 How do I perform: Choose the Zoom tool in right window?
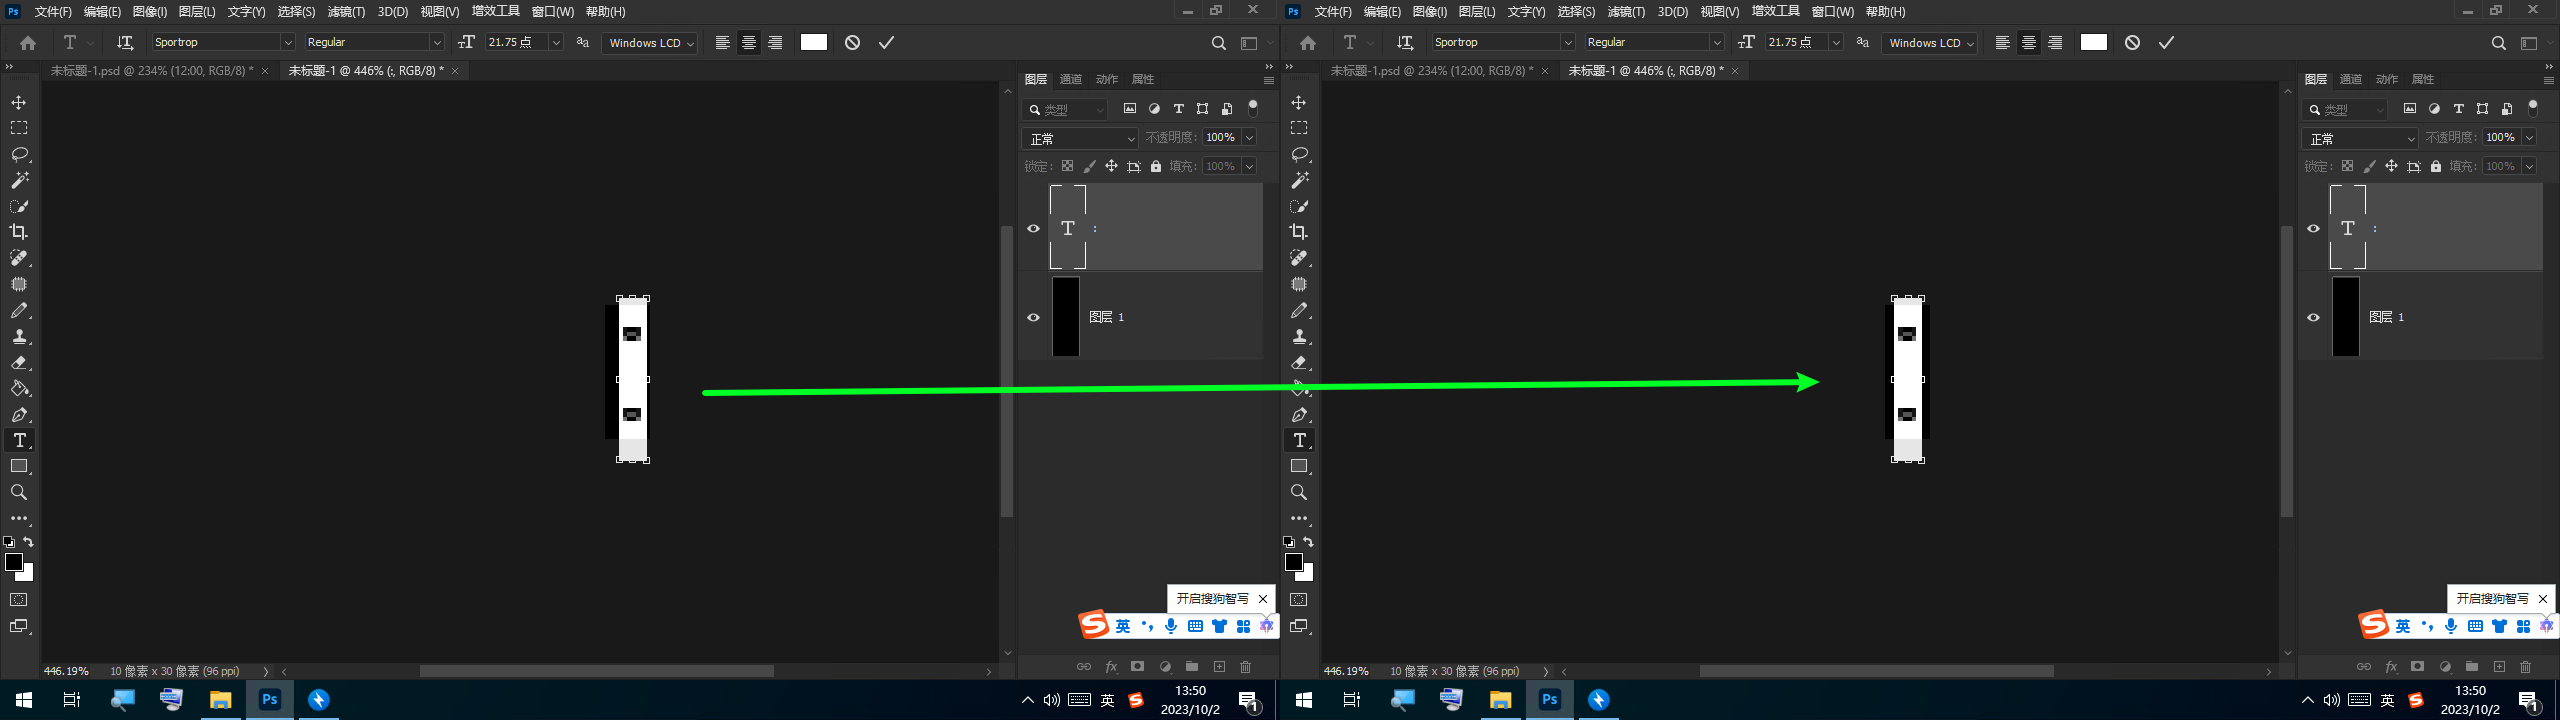pos(1299,492)
